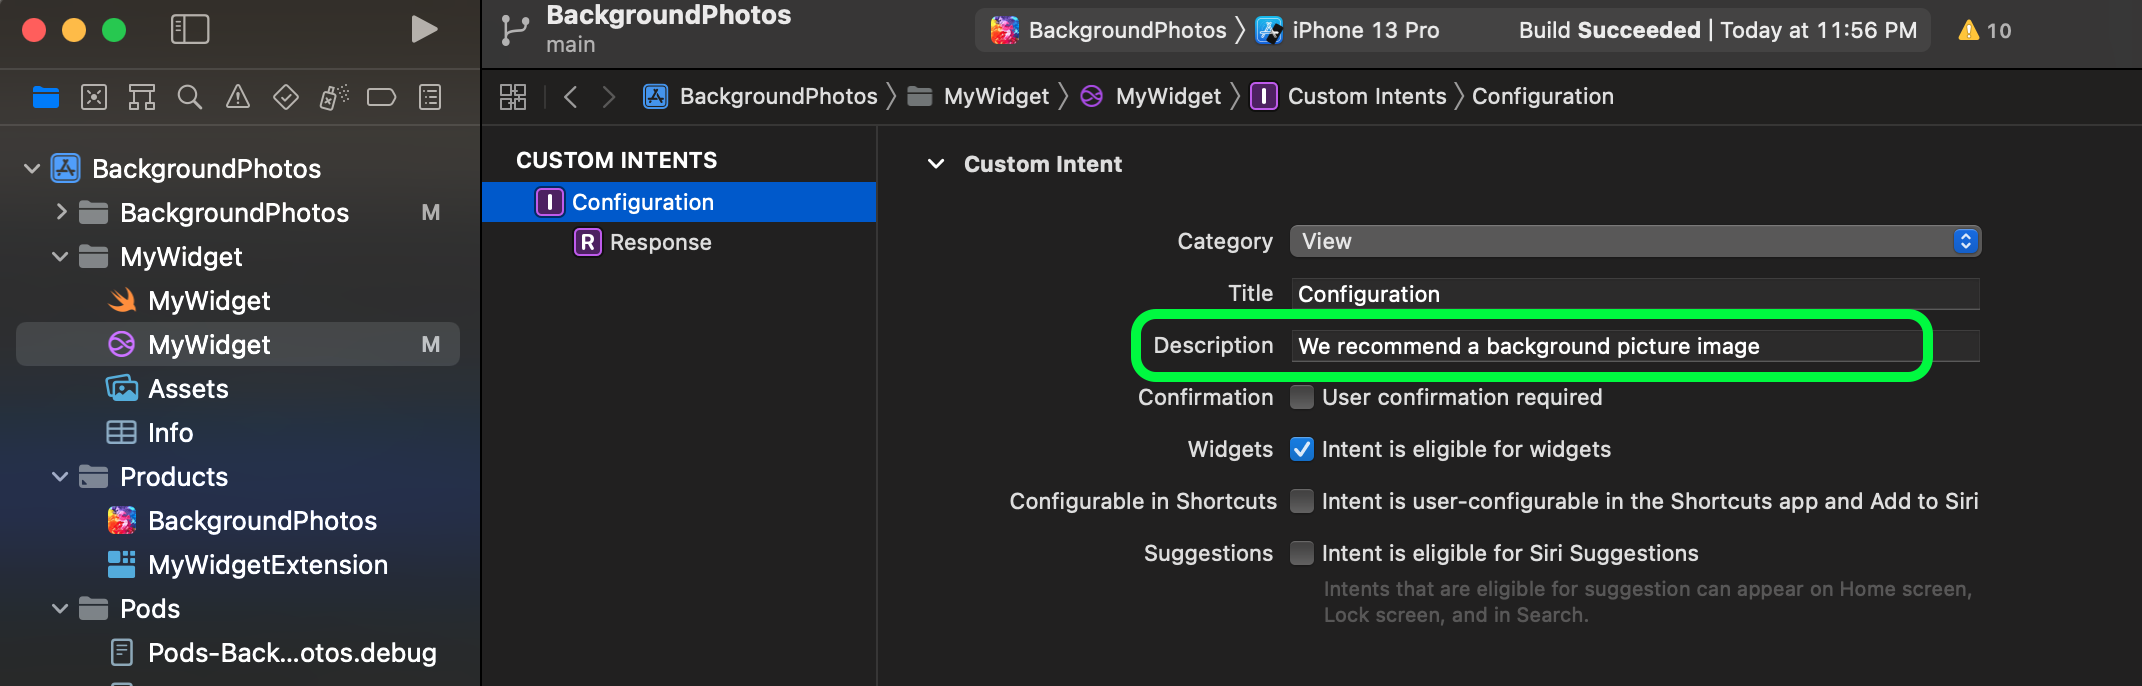Enable Intent is eligible for Siri Suggestions
The image size is (2142, 686).
coord(1301,553)
